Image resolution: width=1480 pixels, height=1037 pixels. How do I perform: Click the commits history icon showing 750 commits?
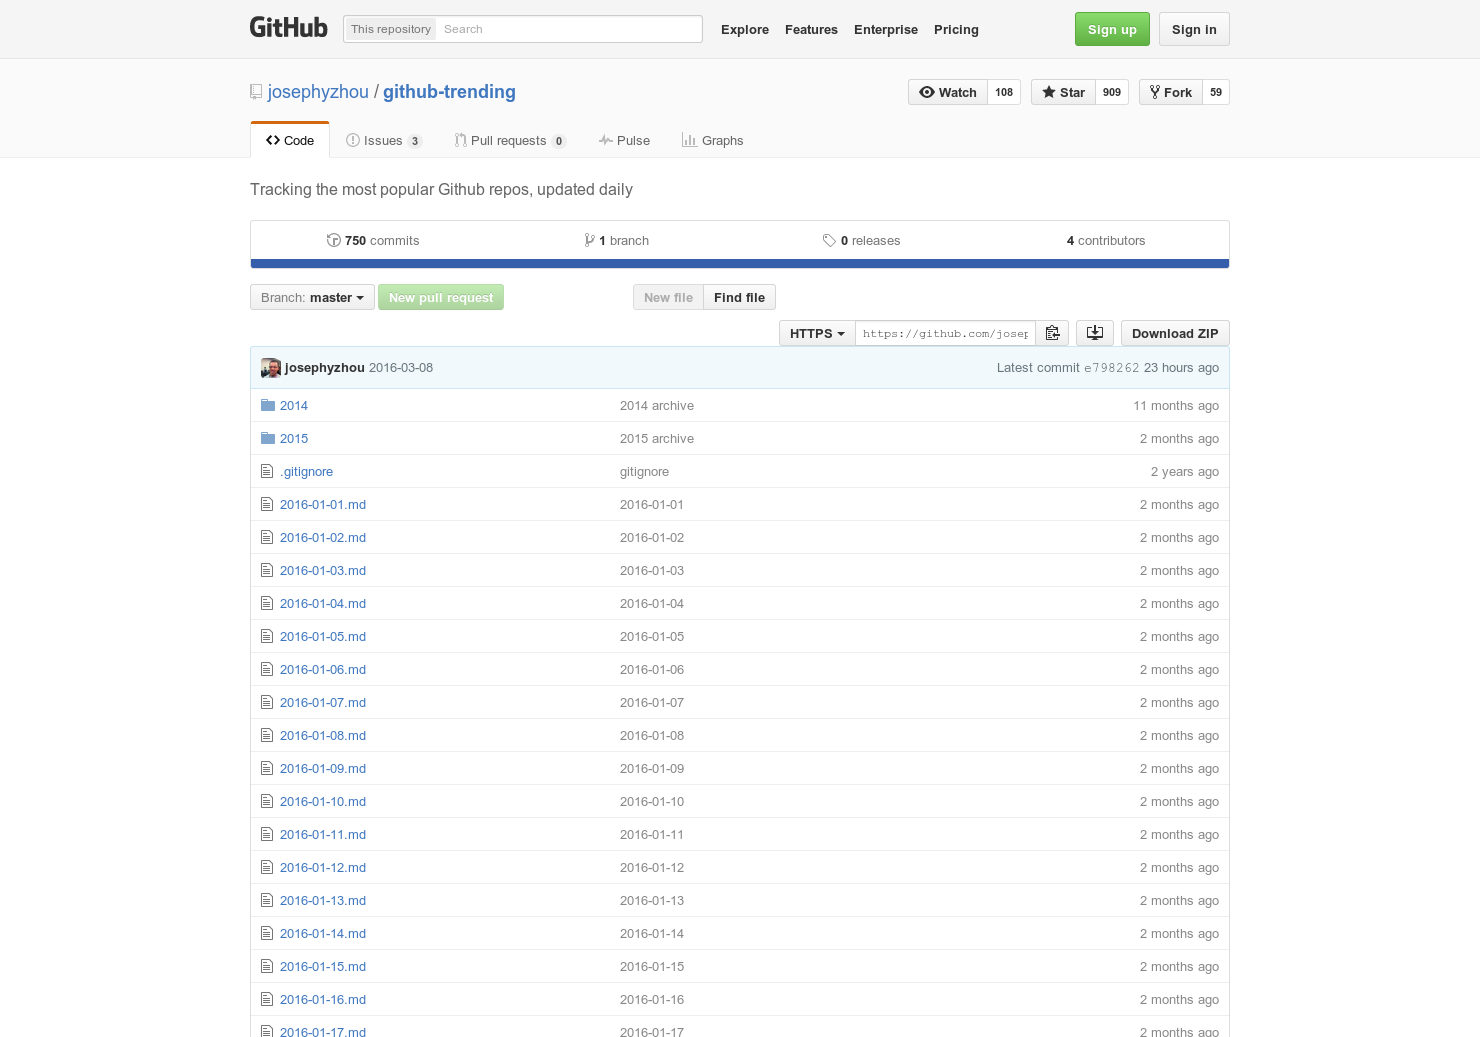333,240
